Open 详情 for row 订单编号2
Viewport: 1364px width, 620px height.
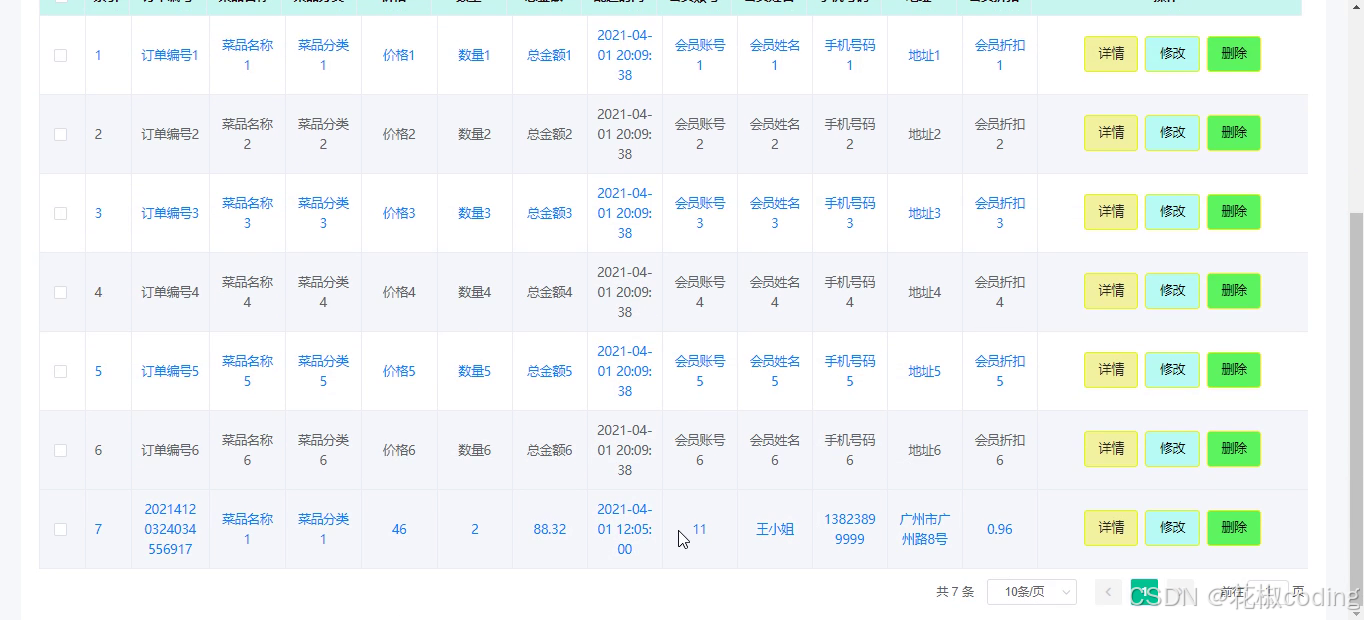(x=1111, y=133)
